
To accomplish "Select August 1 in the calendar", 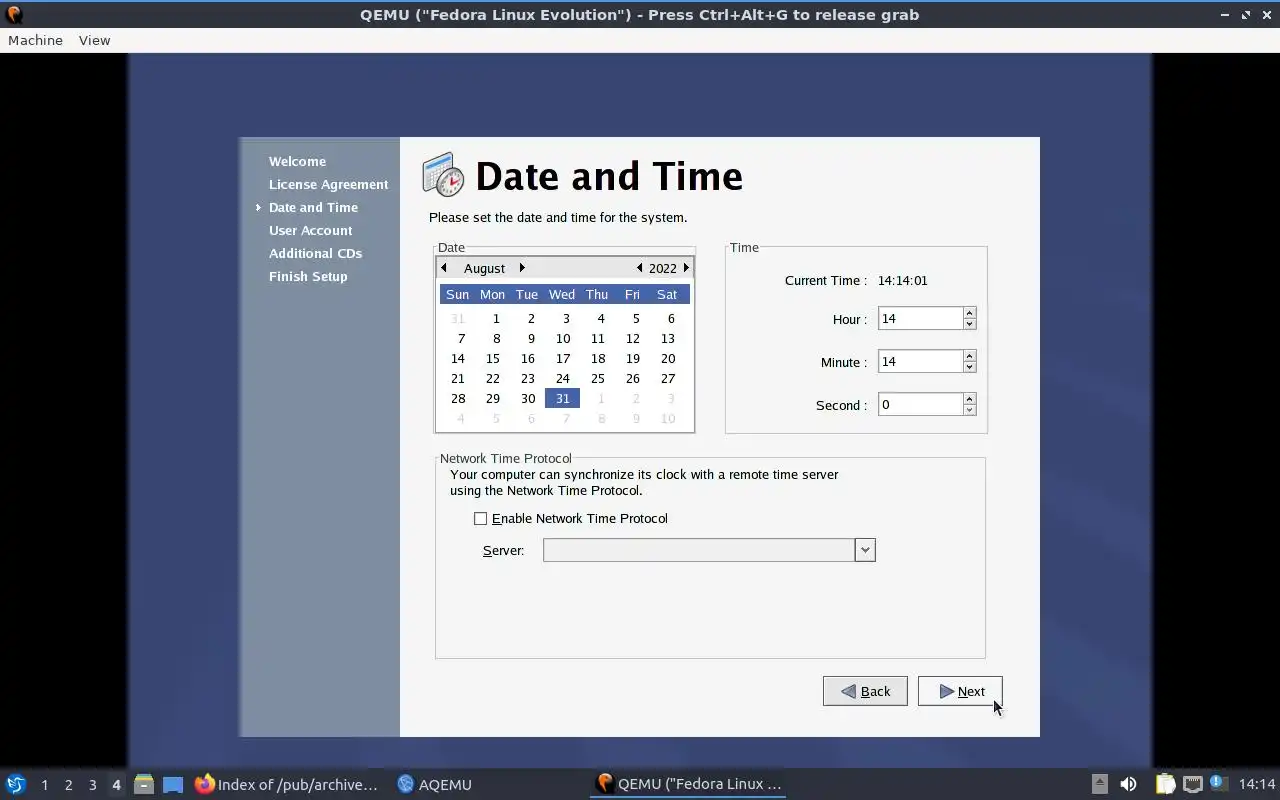I will coord(496,318).
